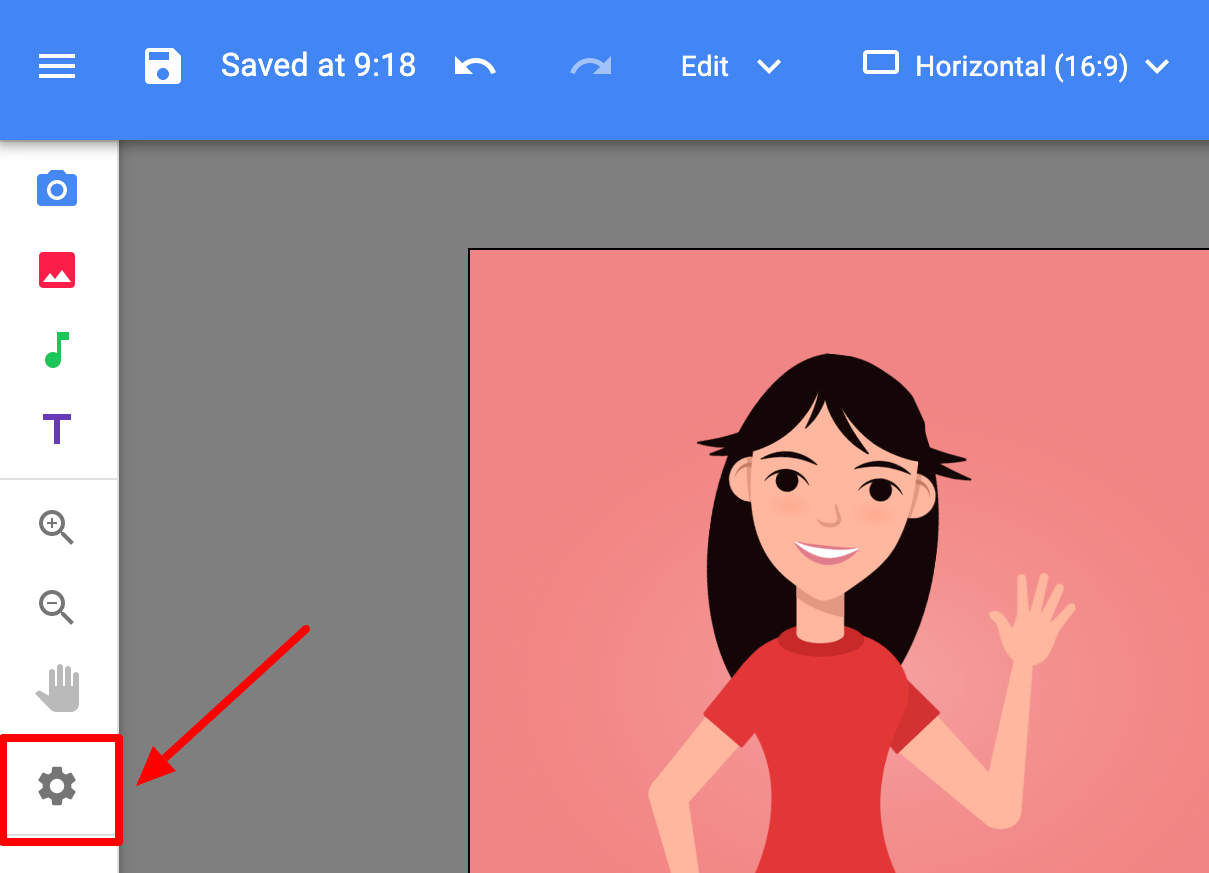
Task: Open the camera capture tool
Action: 57,188
